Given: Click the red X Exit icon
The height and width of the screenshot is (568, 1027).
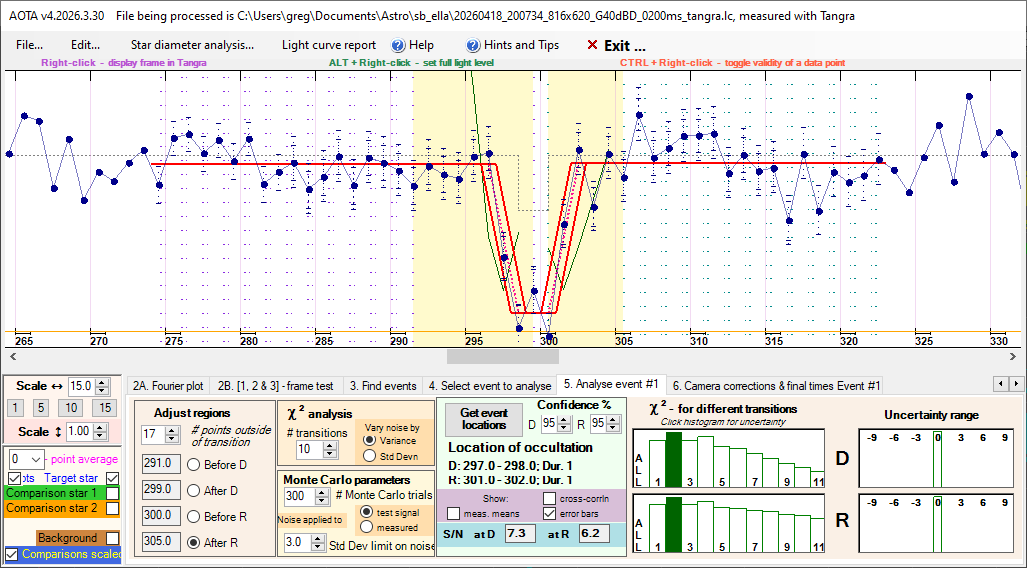Looking at the screenshot, I should coord(592,45).
